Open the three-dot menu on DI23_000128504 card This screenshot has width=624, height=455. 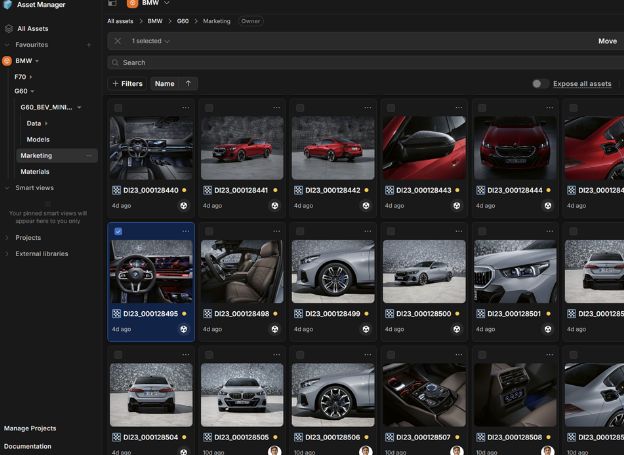[x=186, y=354]
